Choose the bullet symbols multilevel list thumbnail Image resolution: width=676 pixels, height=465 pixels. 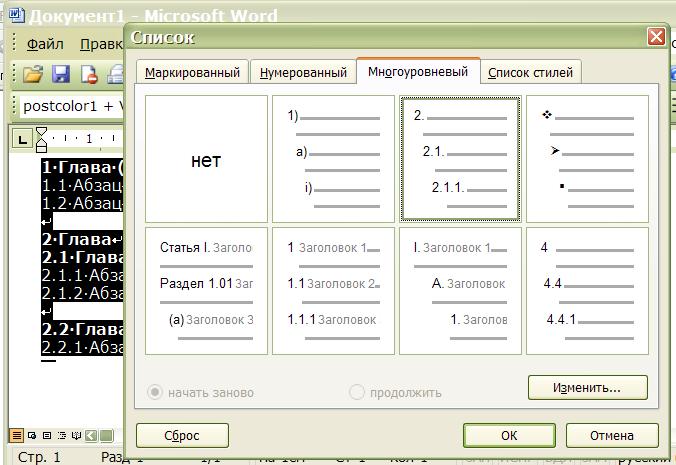[x=587, y=159]
